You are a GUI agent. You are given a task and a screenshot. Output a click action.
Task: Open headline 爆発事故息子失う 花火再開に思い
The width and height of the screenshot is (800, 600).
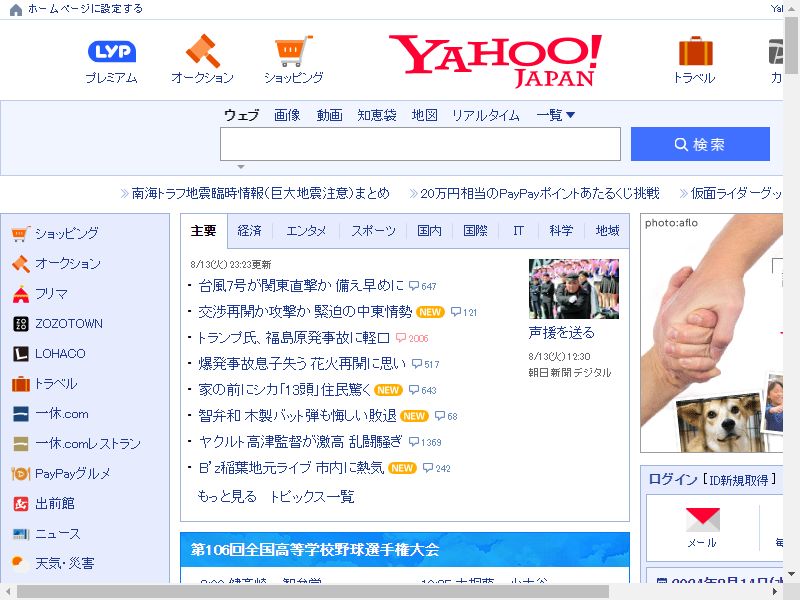point(302,364)
